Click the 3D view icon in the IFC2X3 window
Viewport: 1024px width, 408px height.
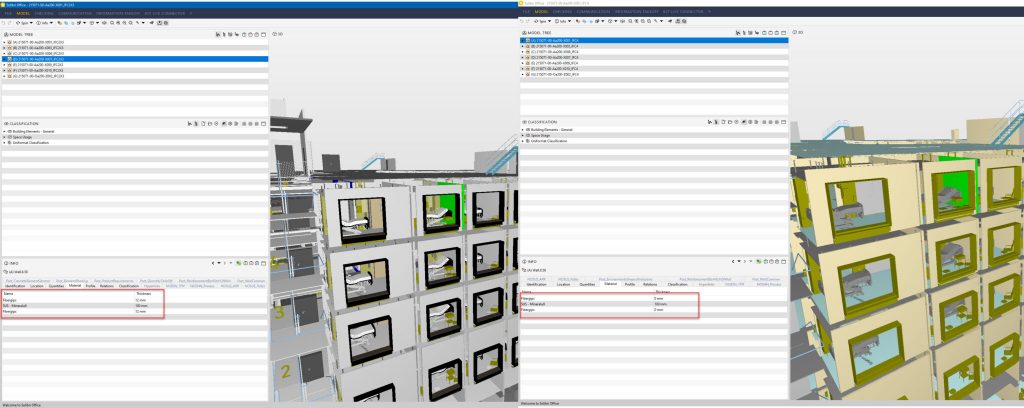274,36
